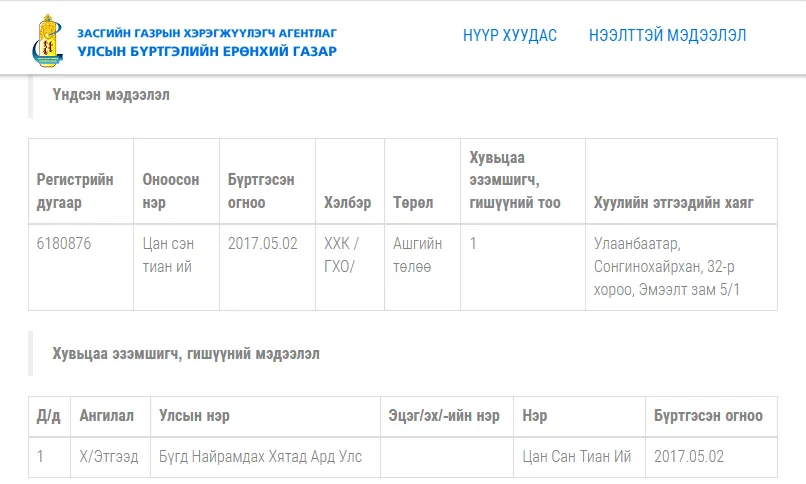
Task: Select the Хувьцаа эзэмшигч, гишүүний мэдээлэл heading
Action: click(x=186, y=353)
